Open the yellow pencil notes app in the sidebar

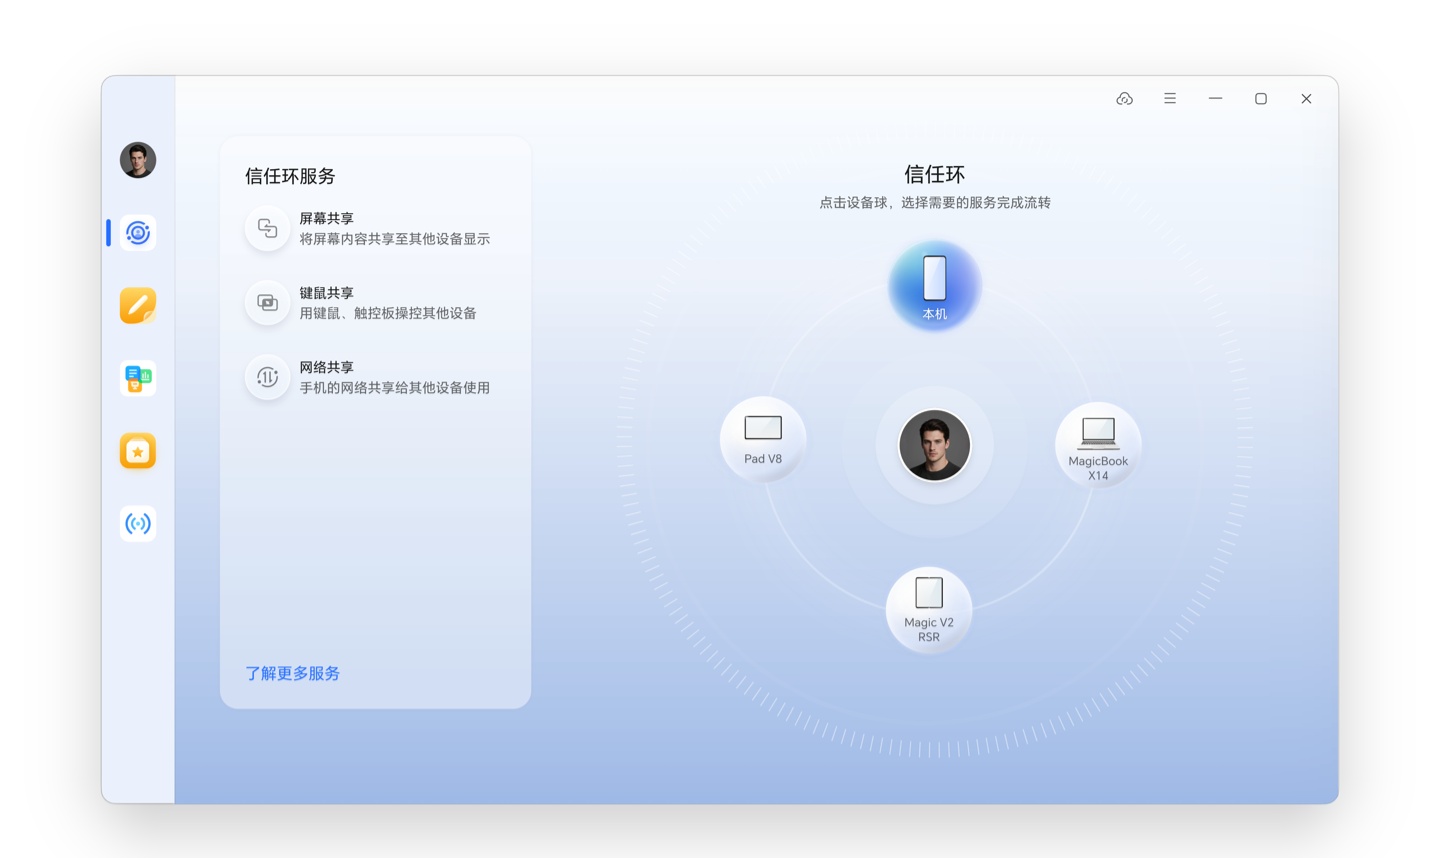pos(138,306)
